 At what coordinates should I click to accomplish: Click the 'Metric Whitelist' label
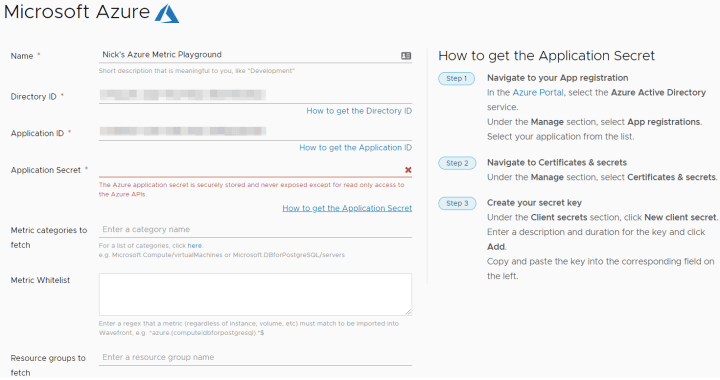(40, 280)
